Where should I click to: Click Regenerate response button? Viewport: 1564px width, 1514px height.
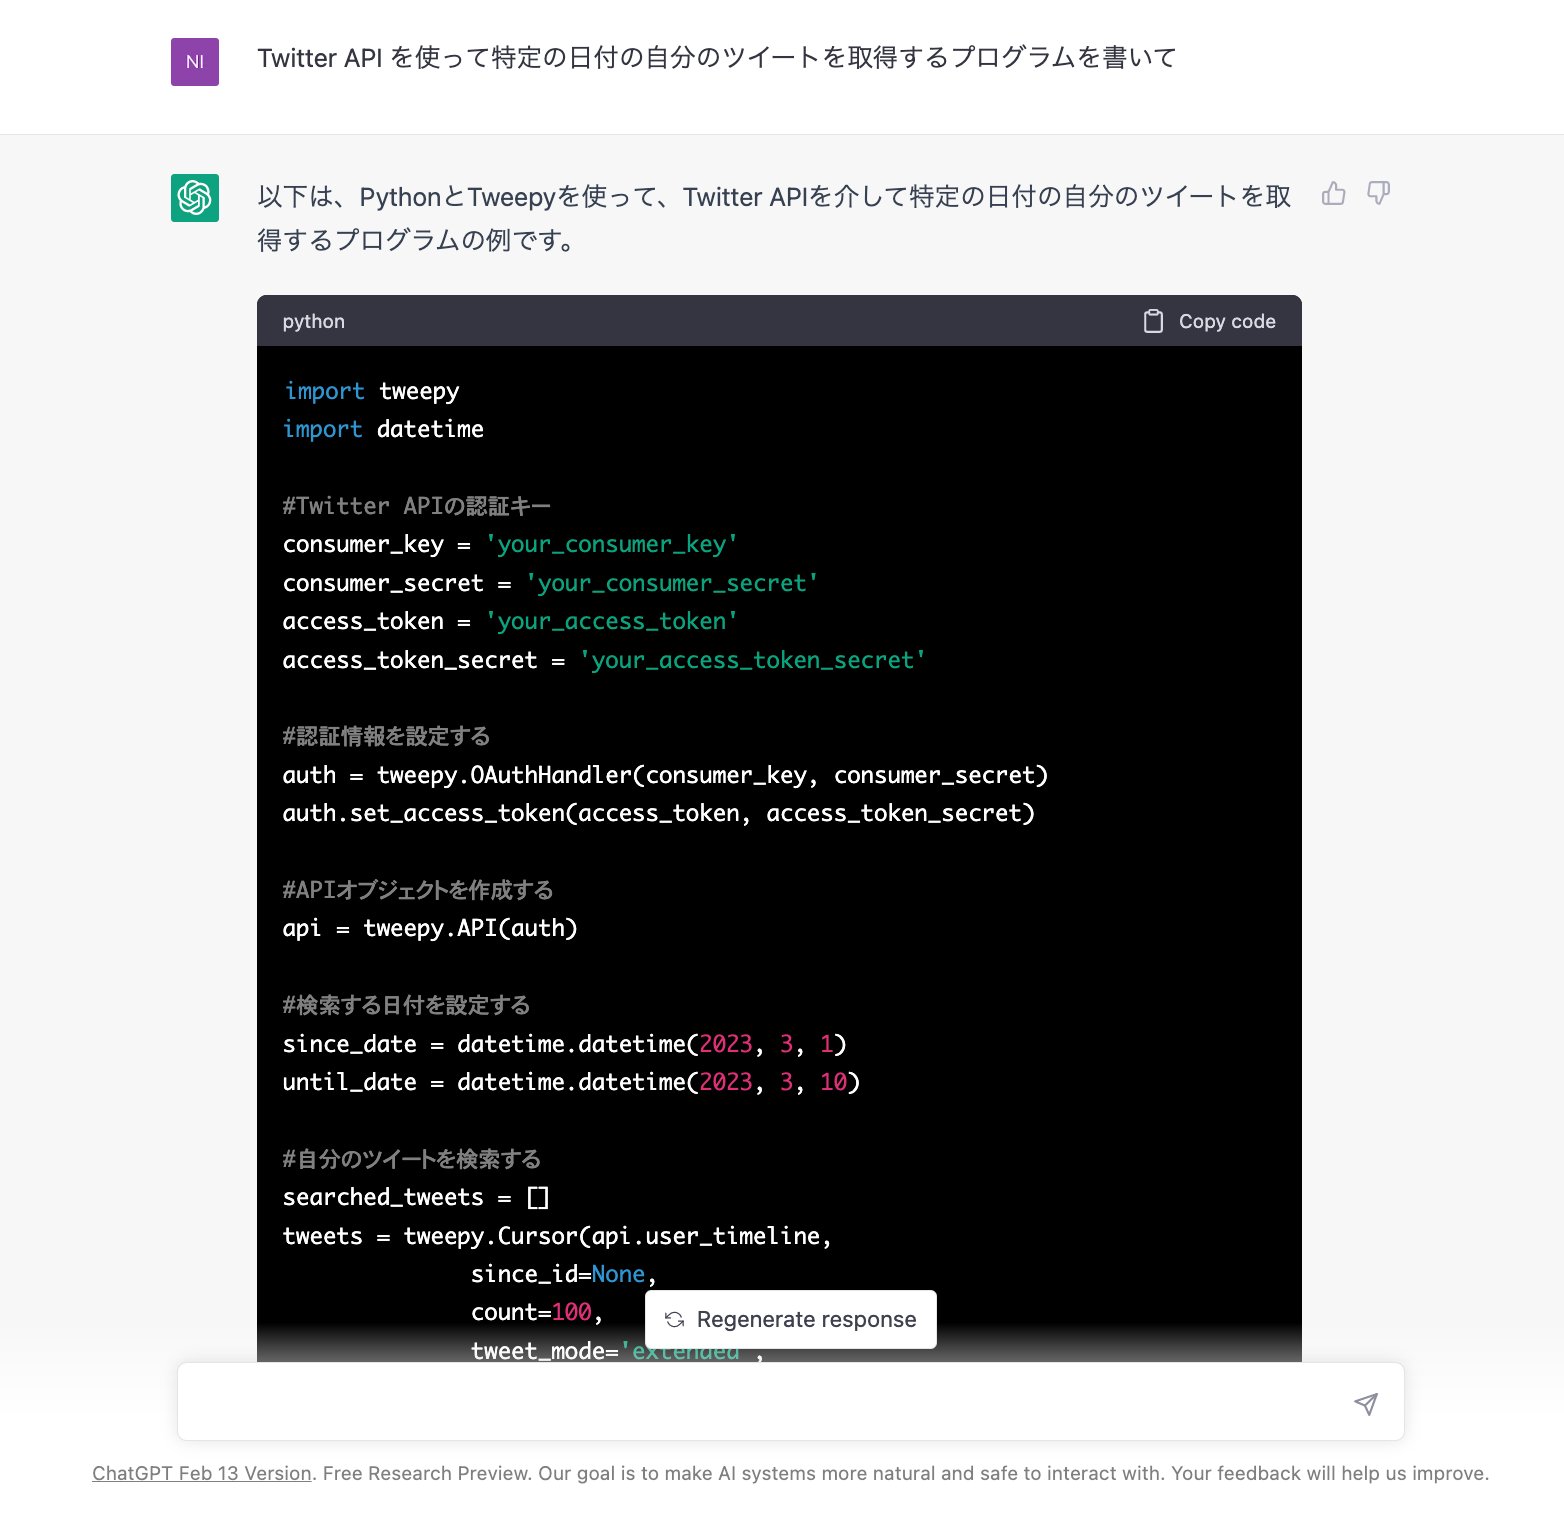click(791, 1319)
